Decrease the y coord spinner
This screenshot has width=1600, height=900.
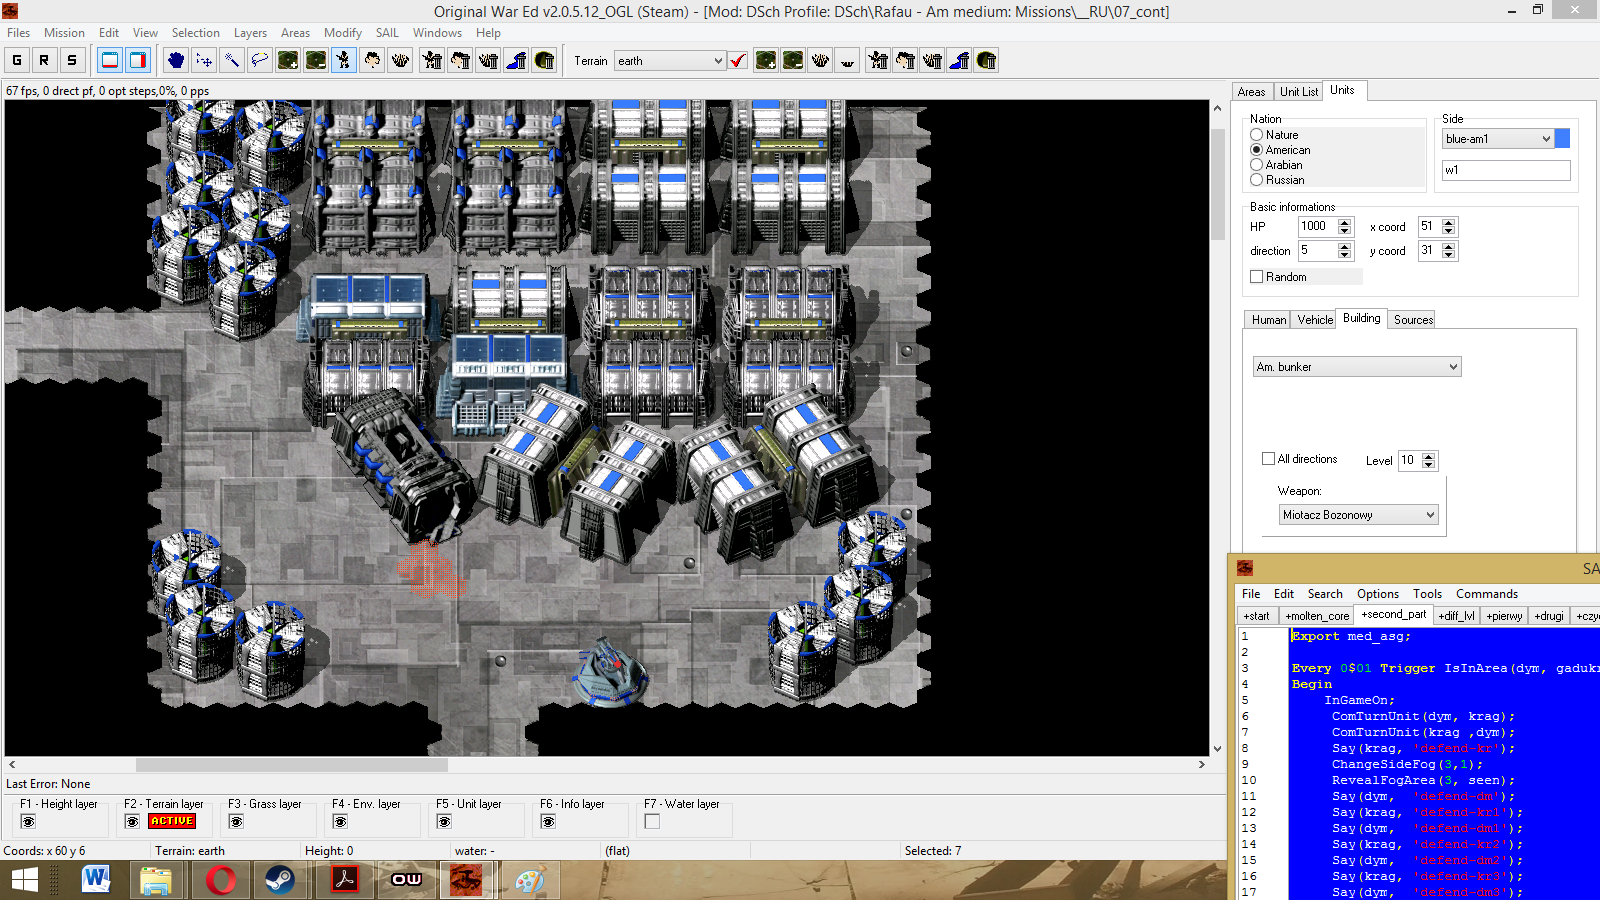[x=1449, y=255]
